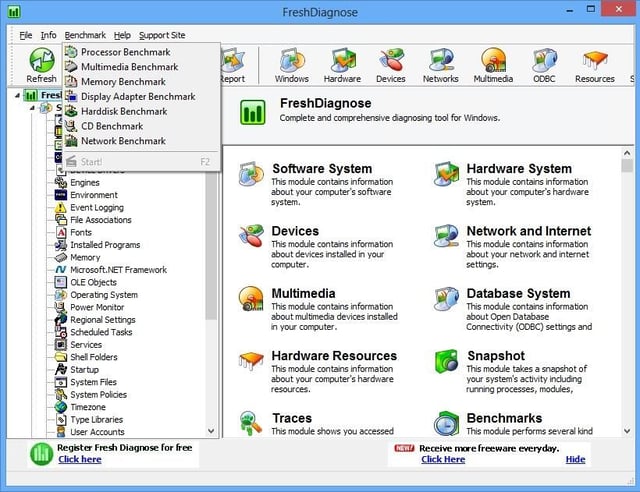Open the Support Site menu

(162, 35)
